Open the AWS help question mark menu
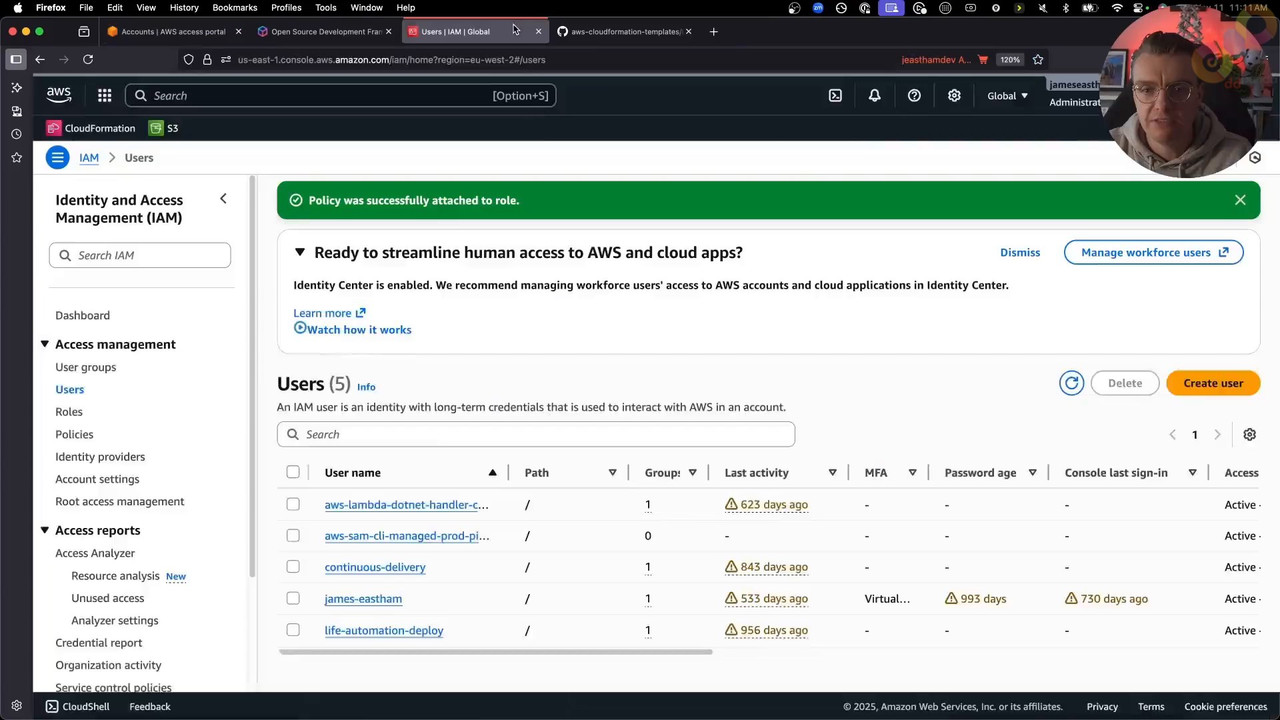This screenshot has height=720, width=1280. pyautogui.click(x=914, y=96)
